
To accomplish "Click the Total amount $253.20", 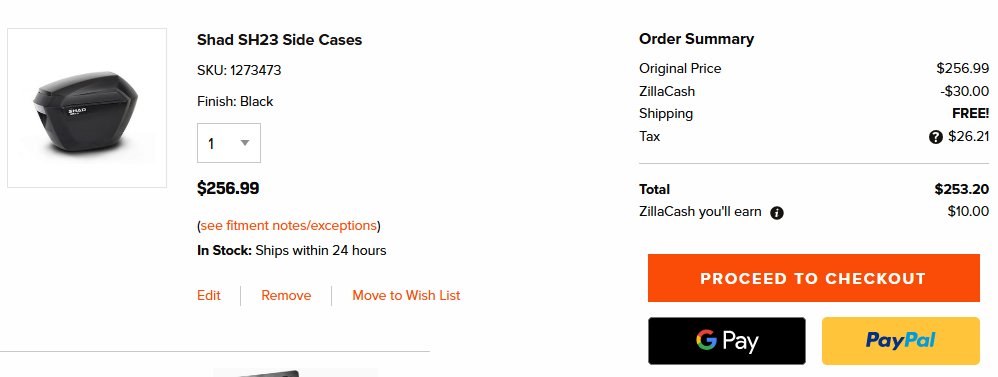I will [962, 189].
